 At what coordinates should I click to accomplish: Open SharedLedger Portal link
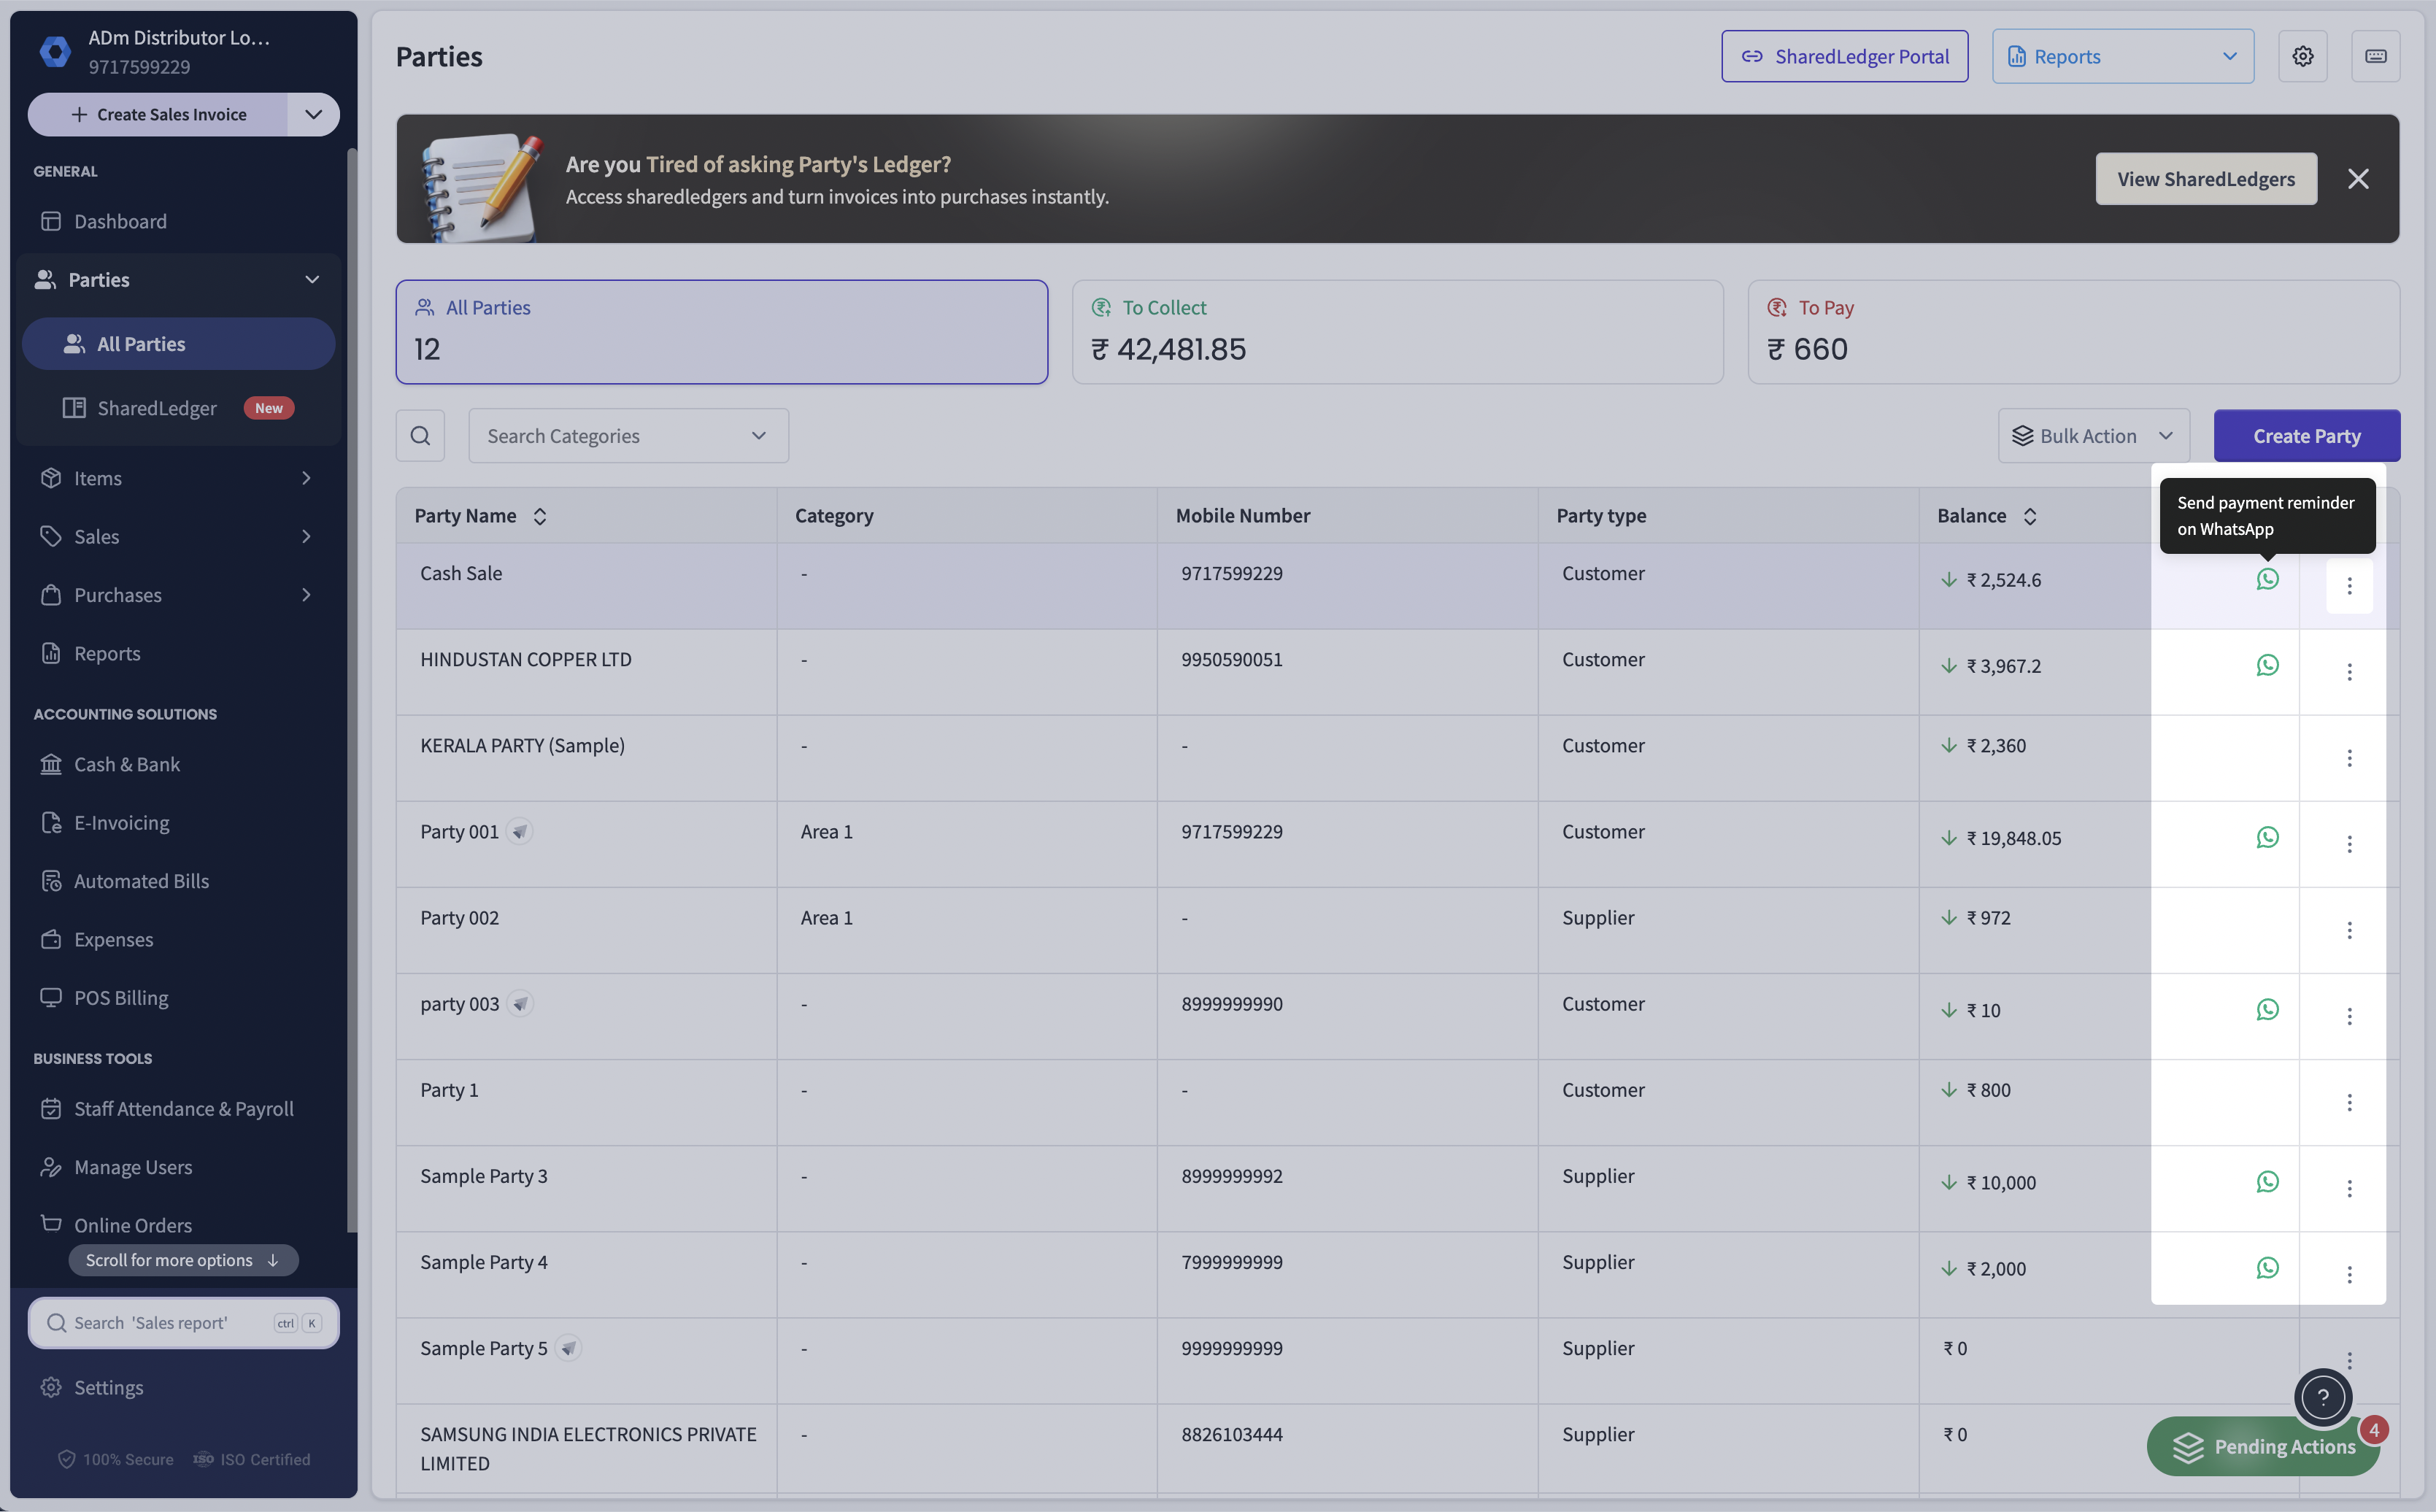coord(1844,56)
